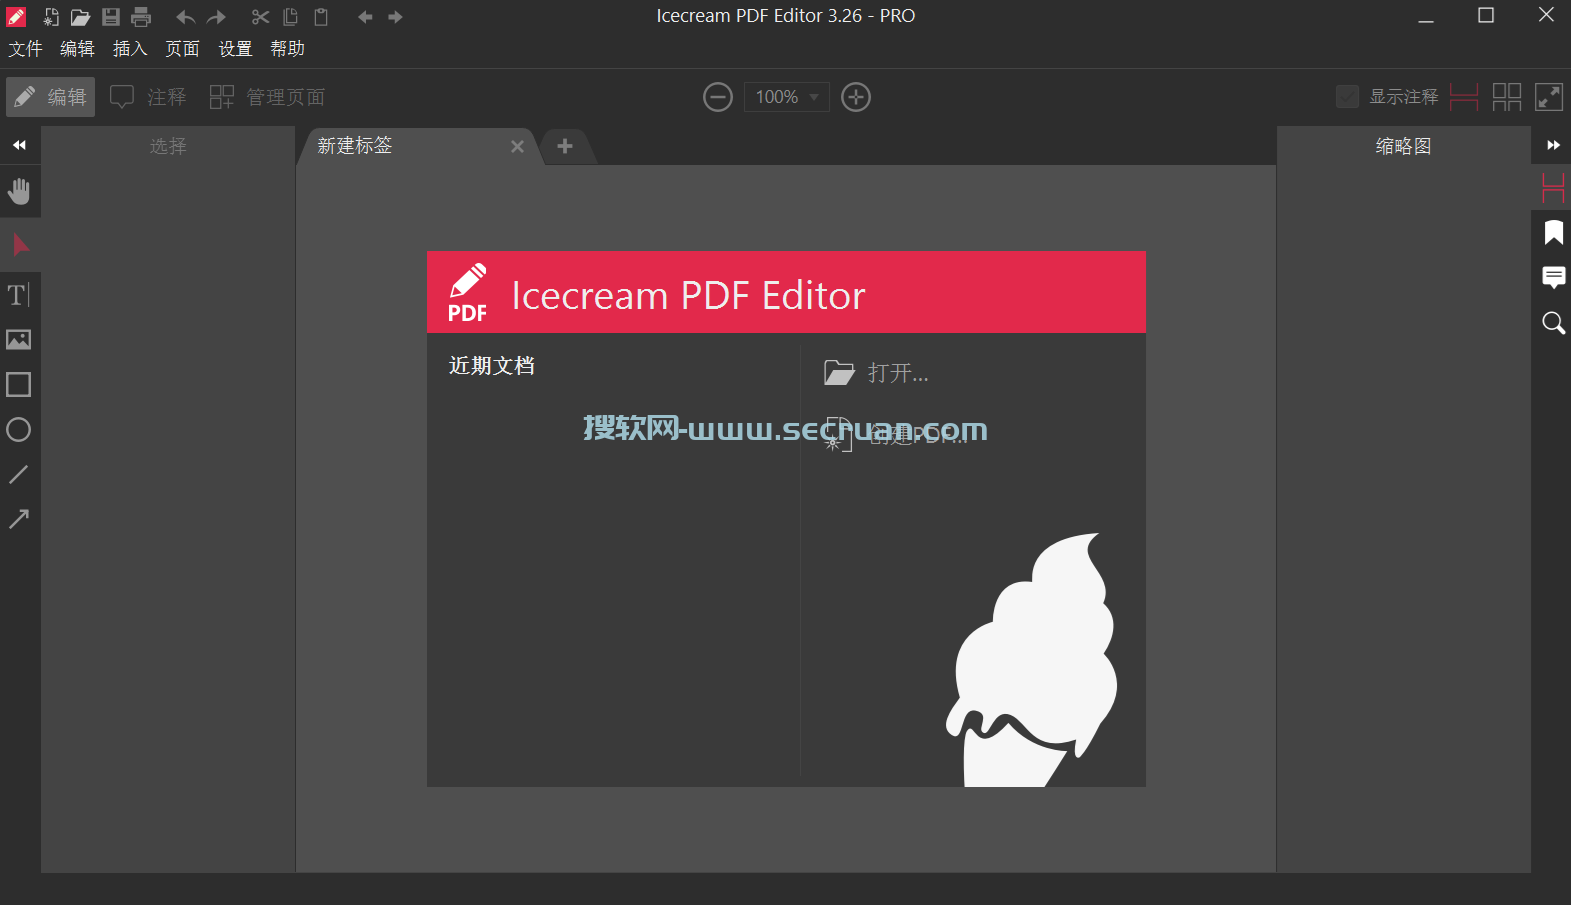The width and height of the screenshot is (1571, 905).
Task: Click the undo arrow icon
Action: pyautogui.click(x=185, y=17)
